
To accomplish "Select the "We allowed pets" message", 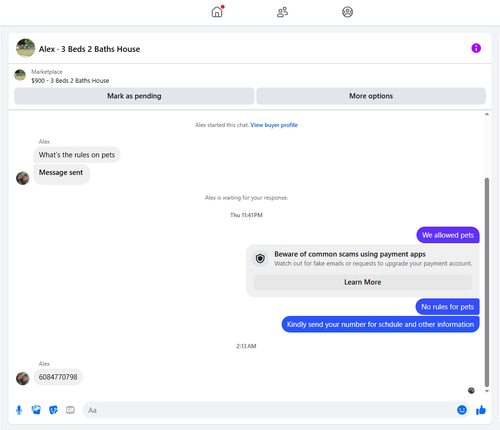I will [448, 235].
